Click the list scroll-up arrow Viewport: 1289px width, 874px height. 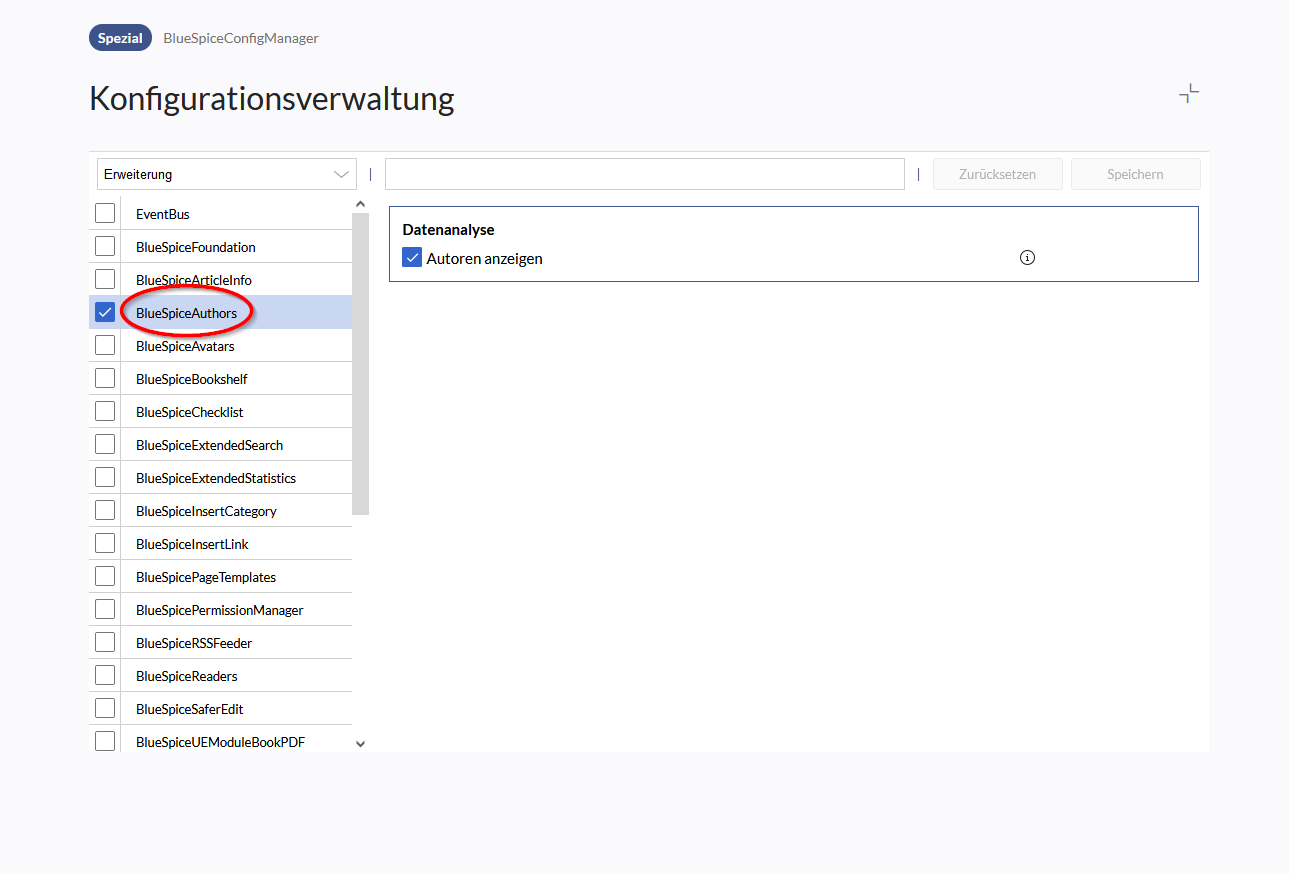(x=361, y=205)
